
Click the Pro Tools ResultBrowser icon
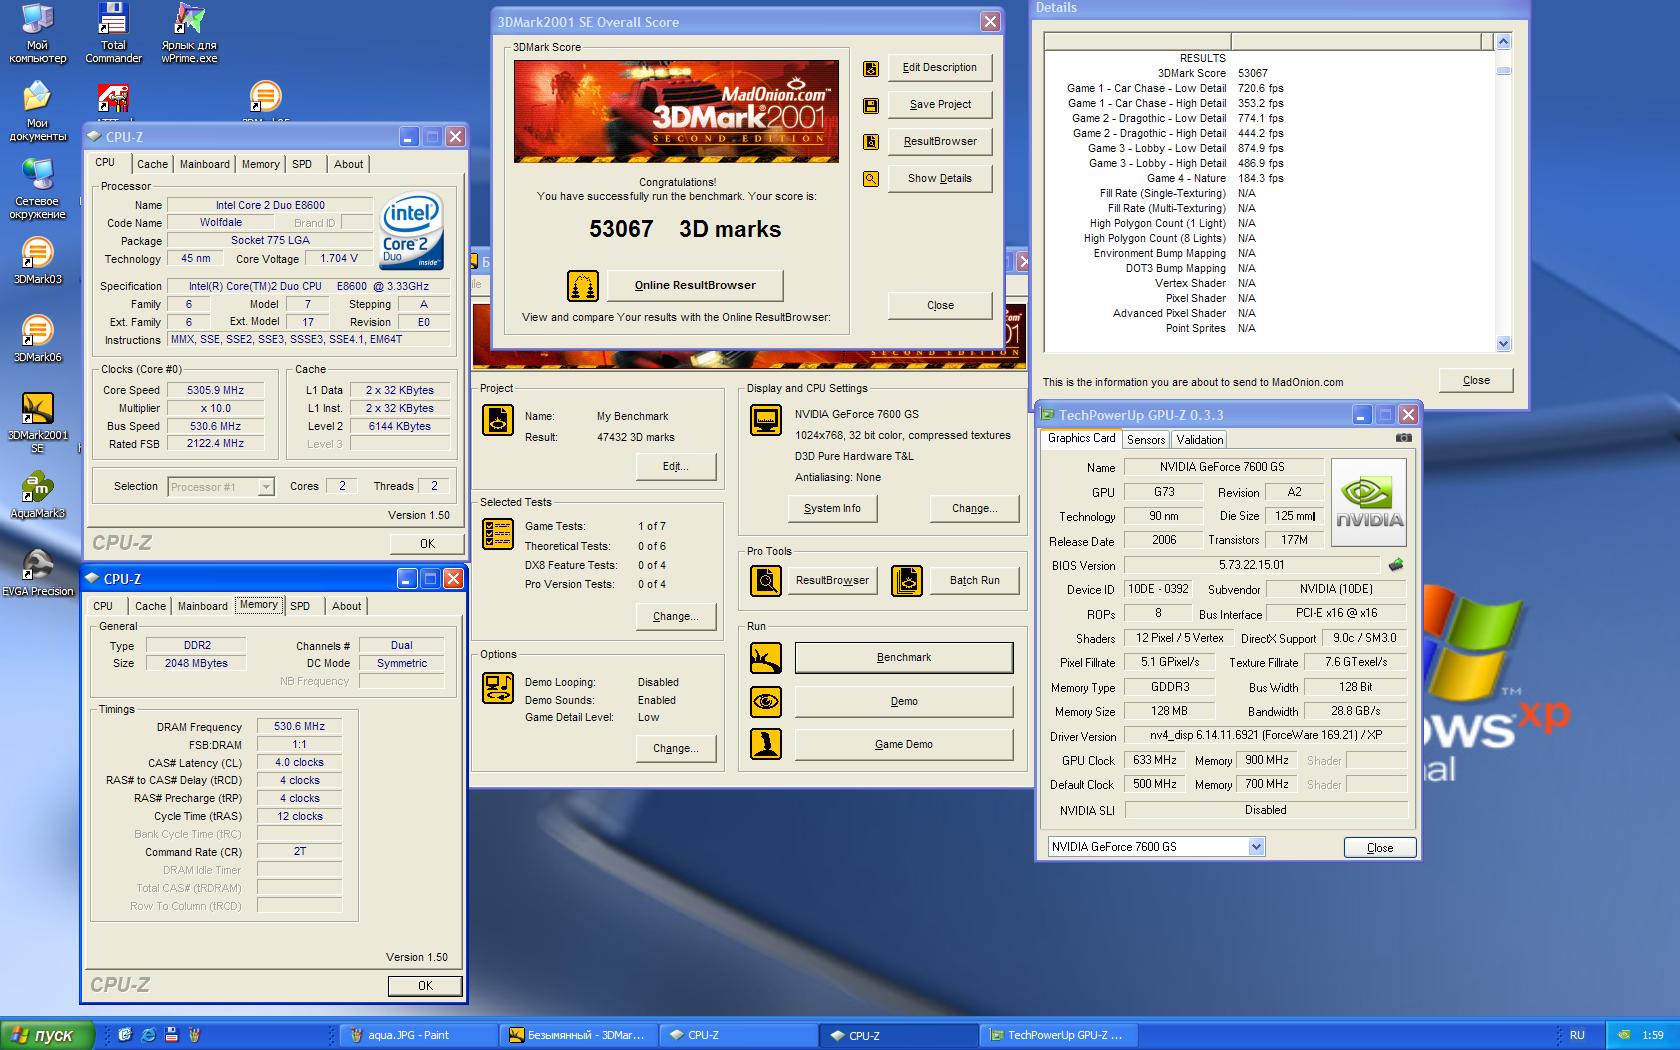point(766,580)
